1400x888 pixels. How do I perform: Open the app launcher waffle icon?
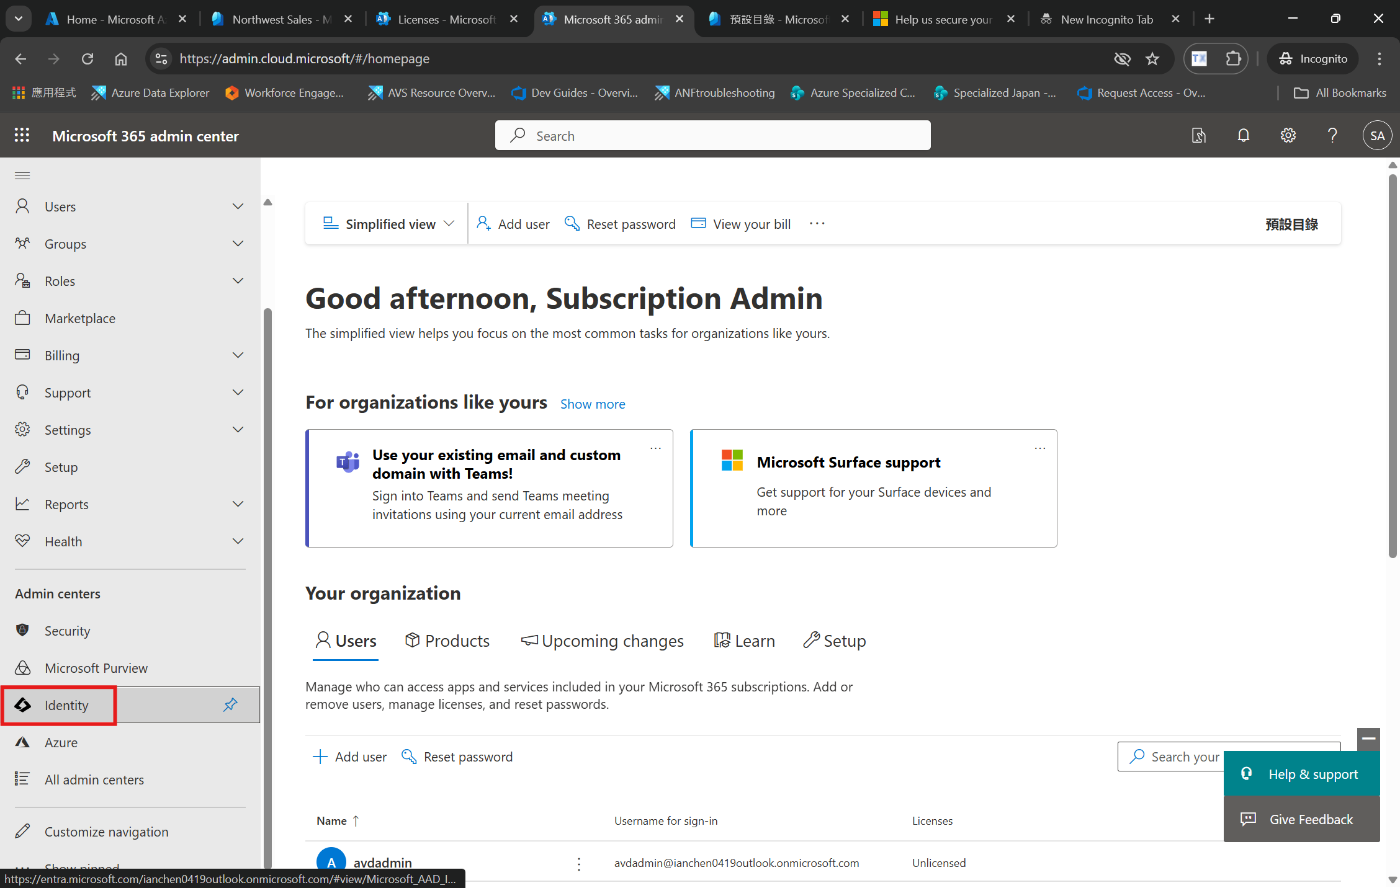click(22, 135)
